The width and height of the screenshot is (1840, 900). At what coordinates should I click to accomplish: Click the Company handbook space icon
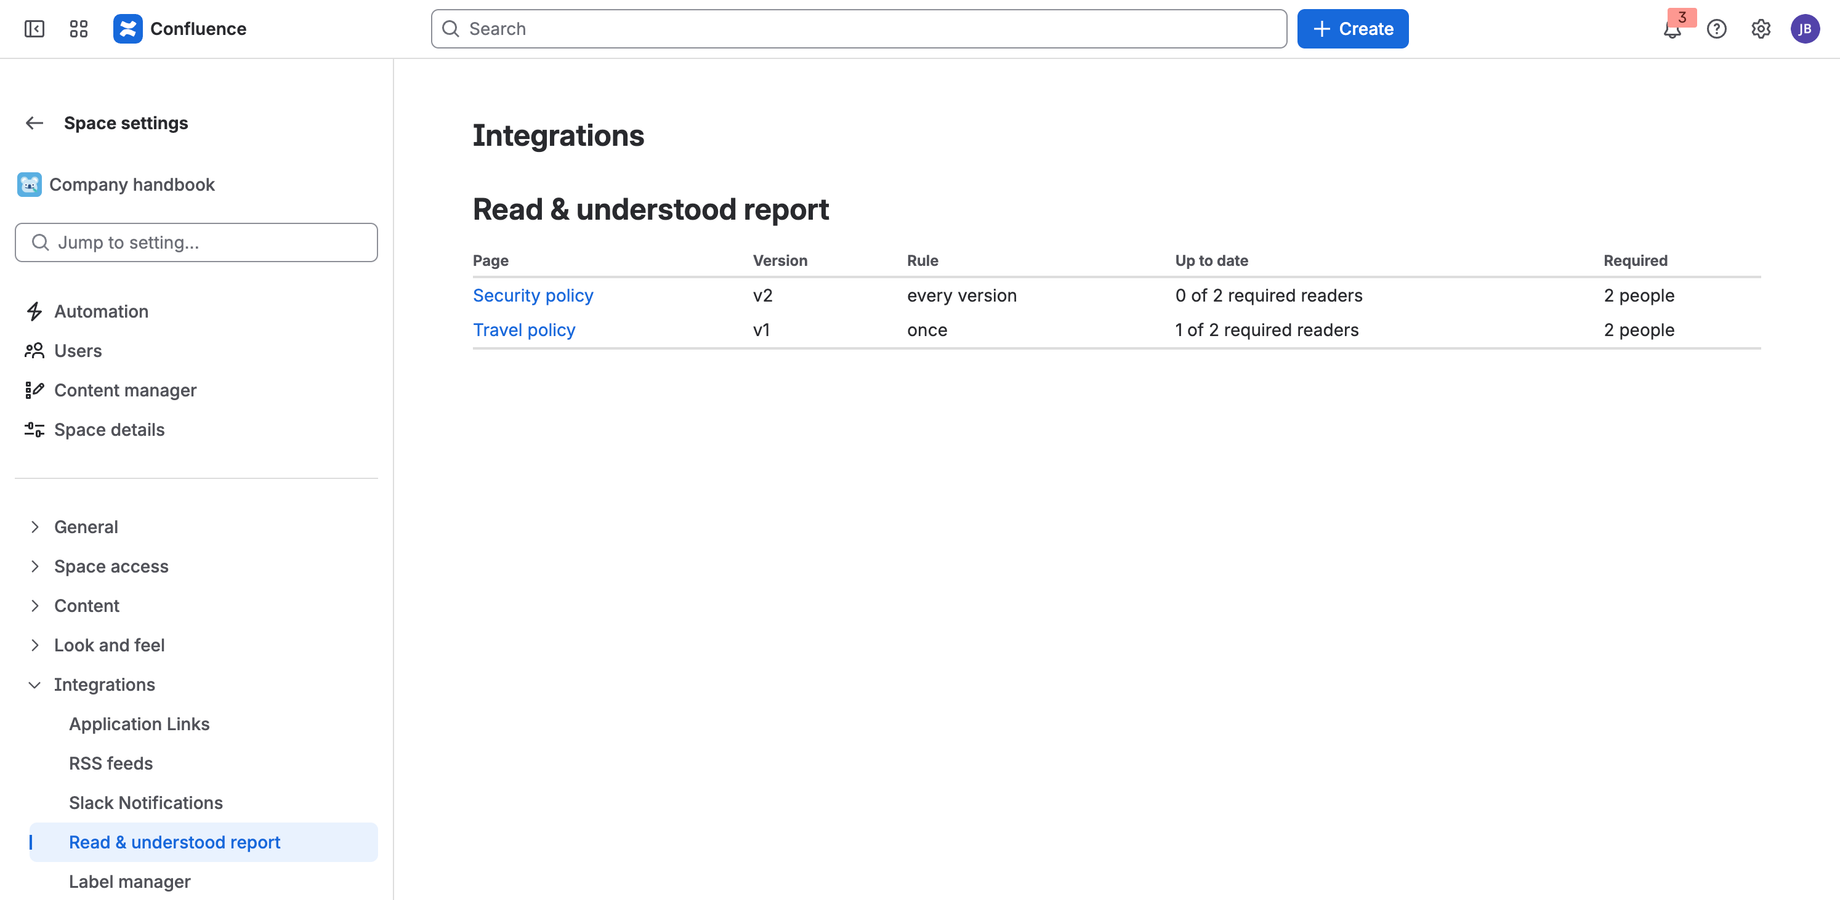29,185
